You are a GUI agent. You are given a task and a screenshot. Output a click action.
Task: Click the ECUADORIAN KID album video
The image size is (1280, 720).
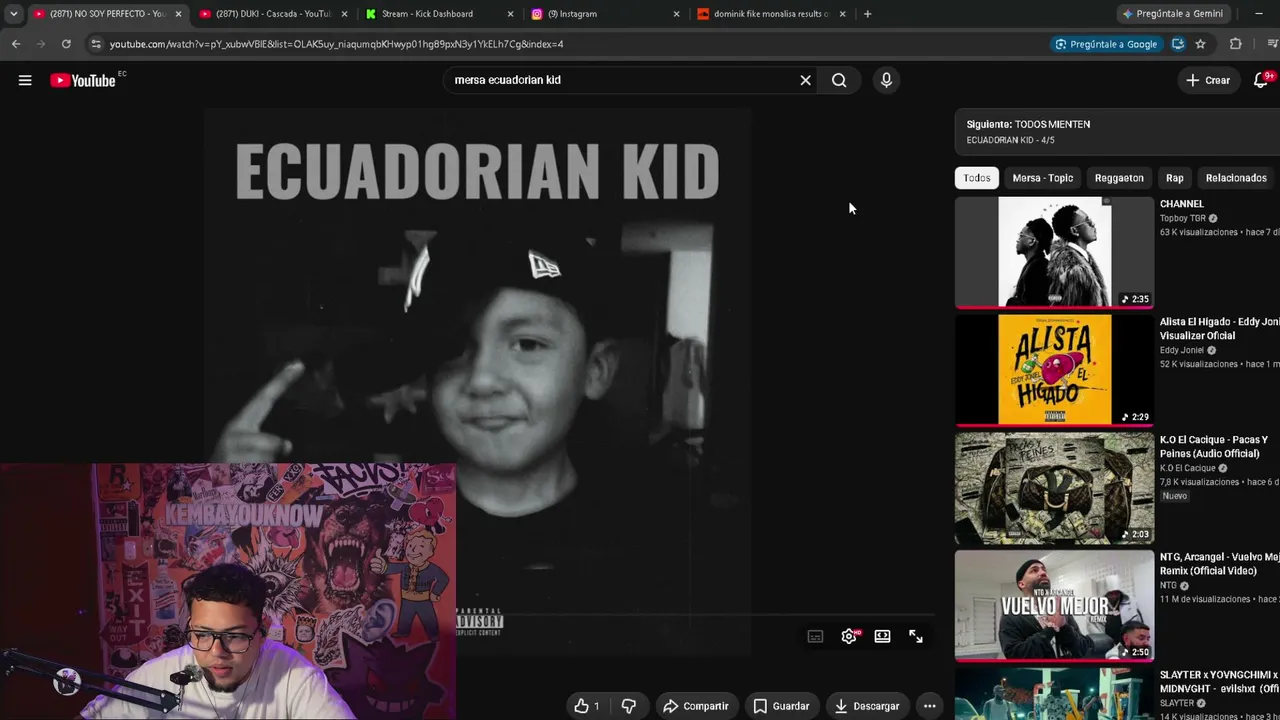pyautogui.click(x=477, y=382)
